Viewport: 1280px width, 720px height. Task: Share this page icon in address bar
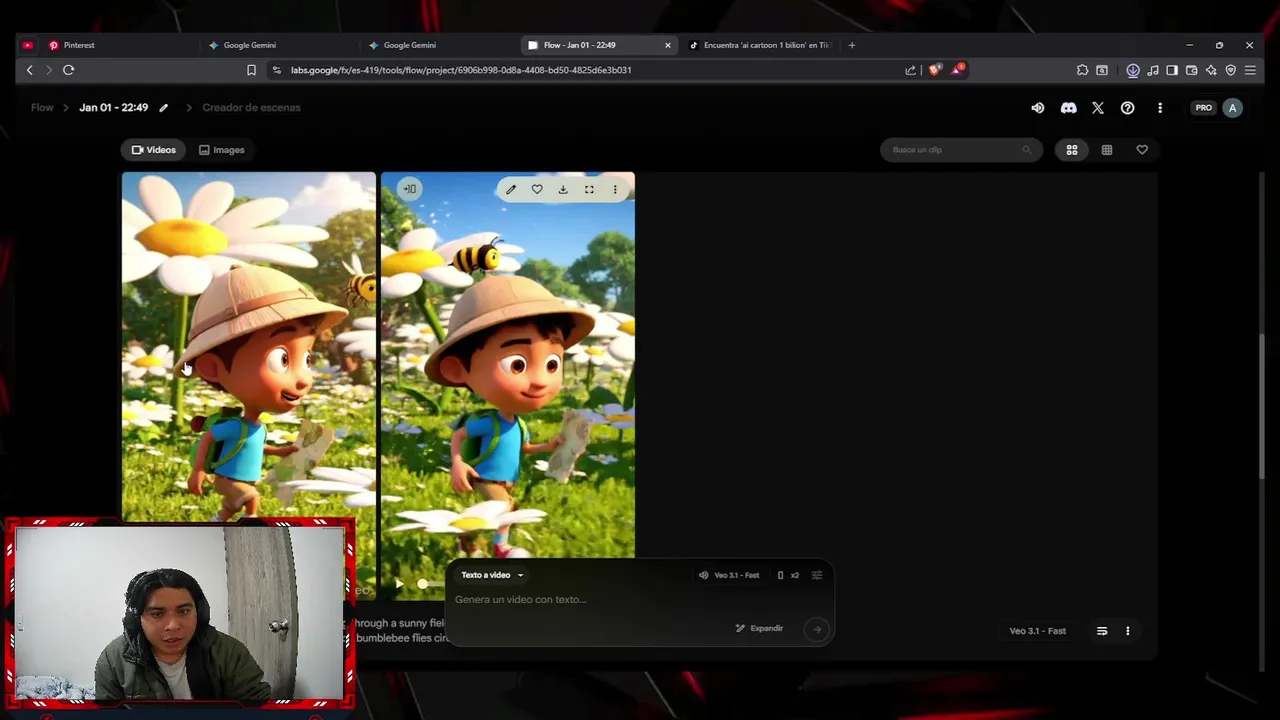click(x=910, y=70)
